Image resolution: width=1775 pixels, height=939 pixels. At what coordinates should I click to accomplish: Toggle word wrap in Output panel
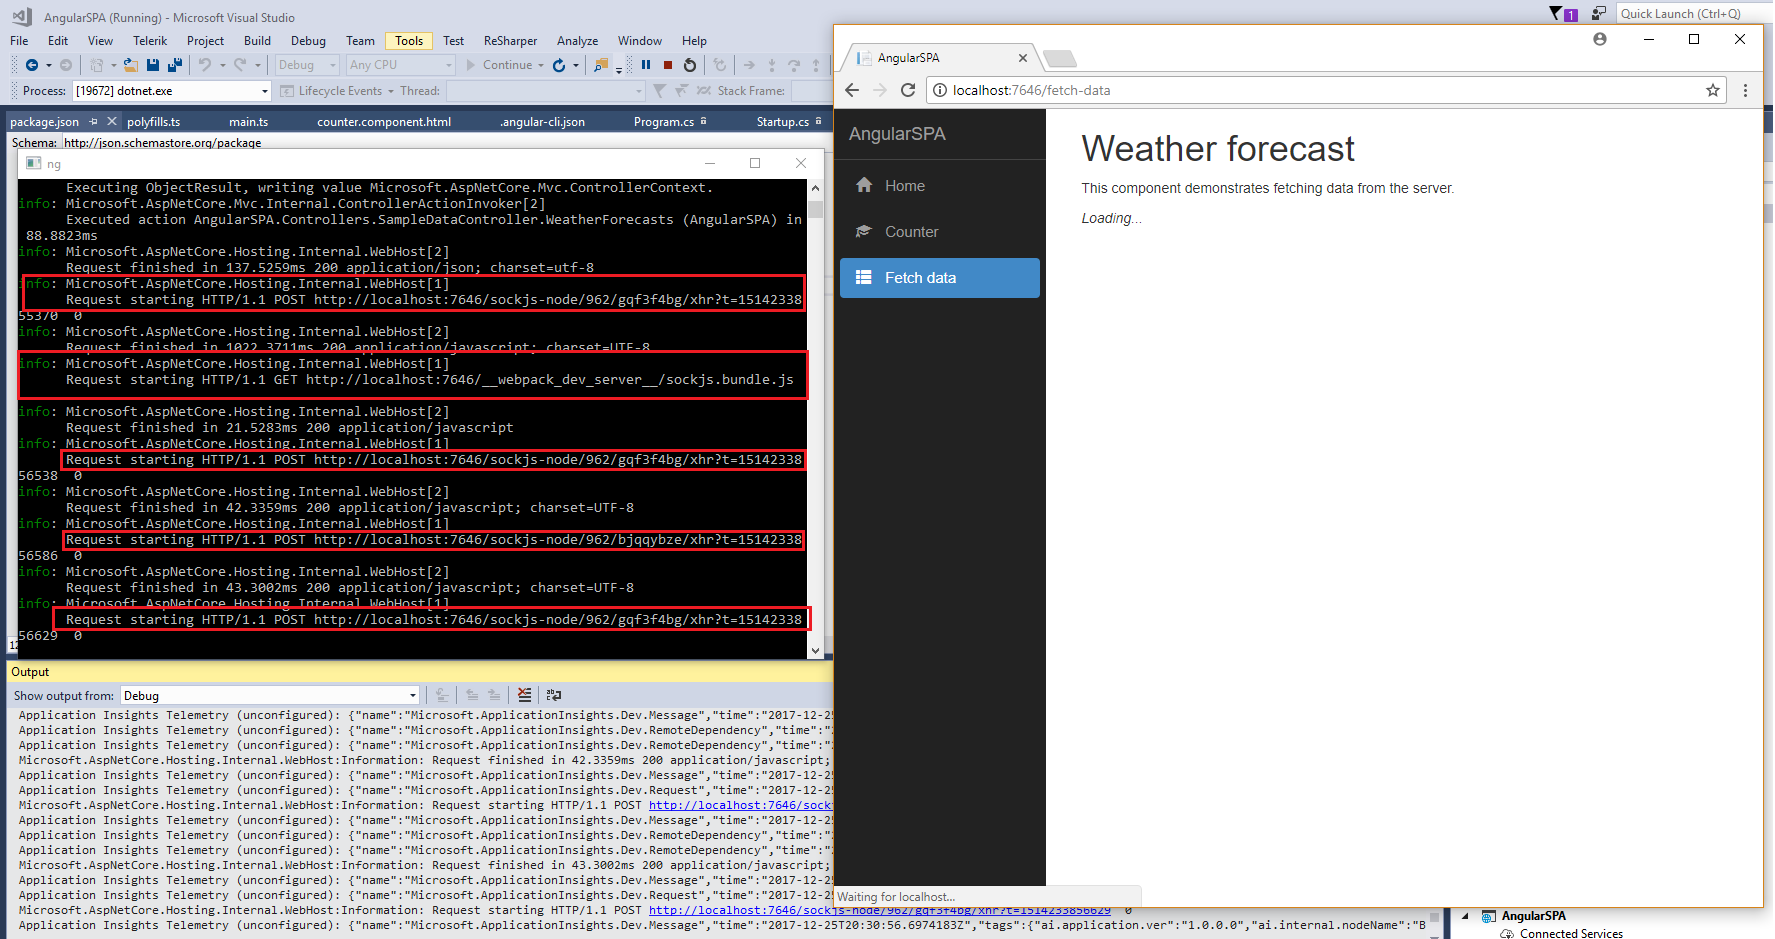click(554, 695)
